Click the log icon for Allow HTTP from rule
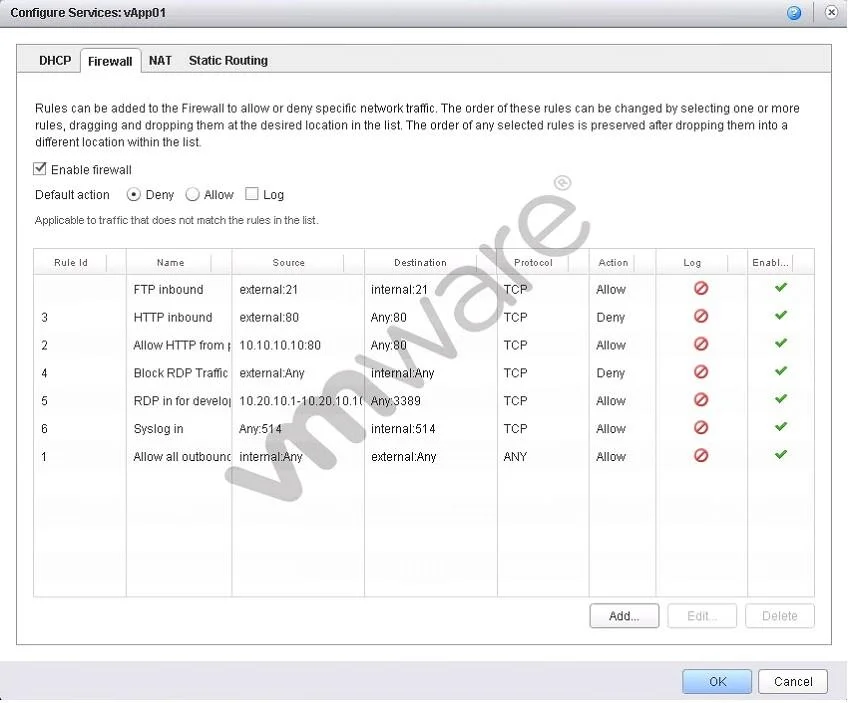 (701, 344)
